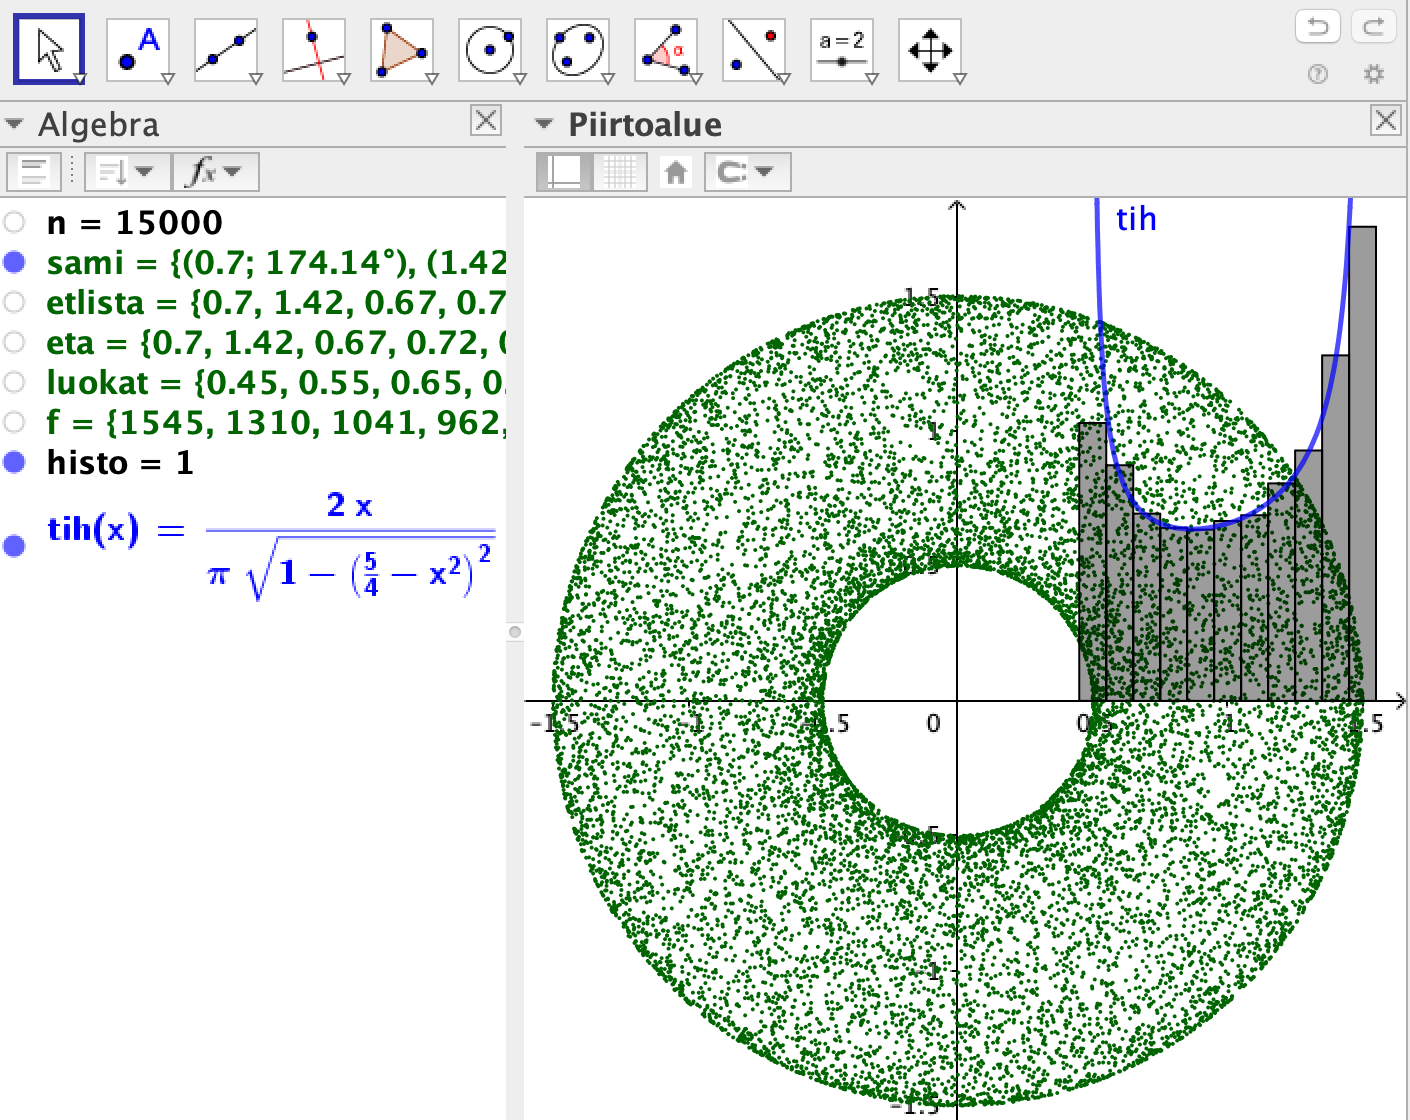The width and height of the screenshot is (1410, 1120).
Task: Show the etlista object in graphics
Action: pyautogui.click(x=14, y=302)
